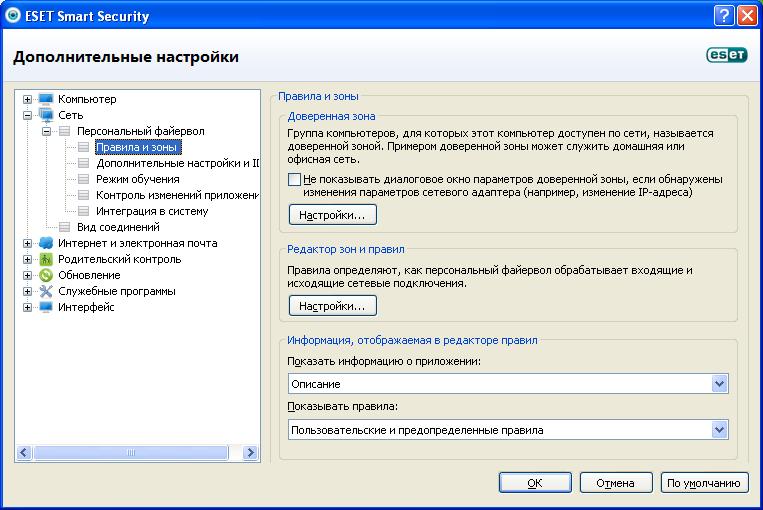Viewport: 763px width, 510px height.
Task: Select the Интеграция в систему item
Action: [152, 211]
